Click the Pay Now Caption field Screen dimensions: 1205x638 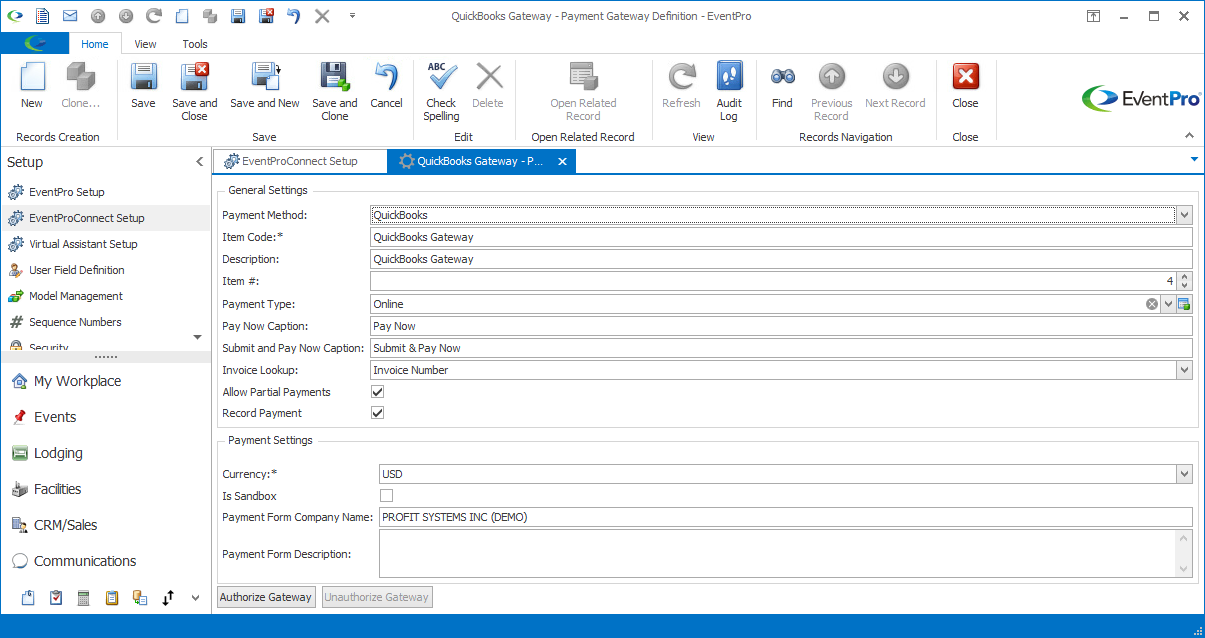click(x=781, y=326)
